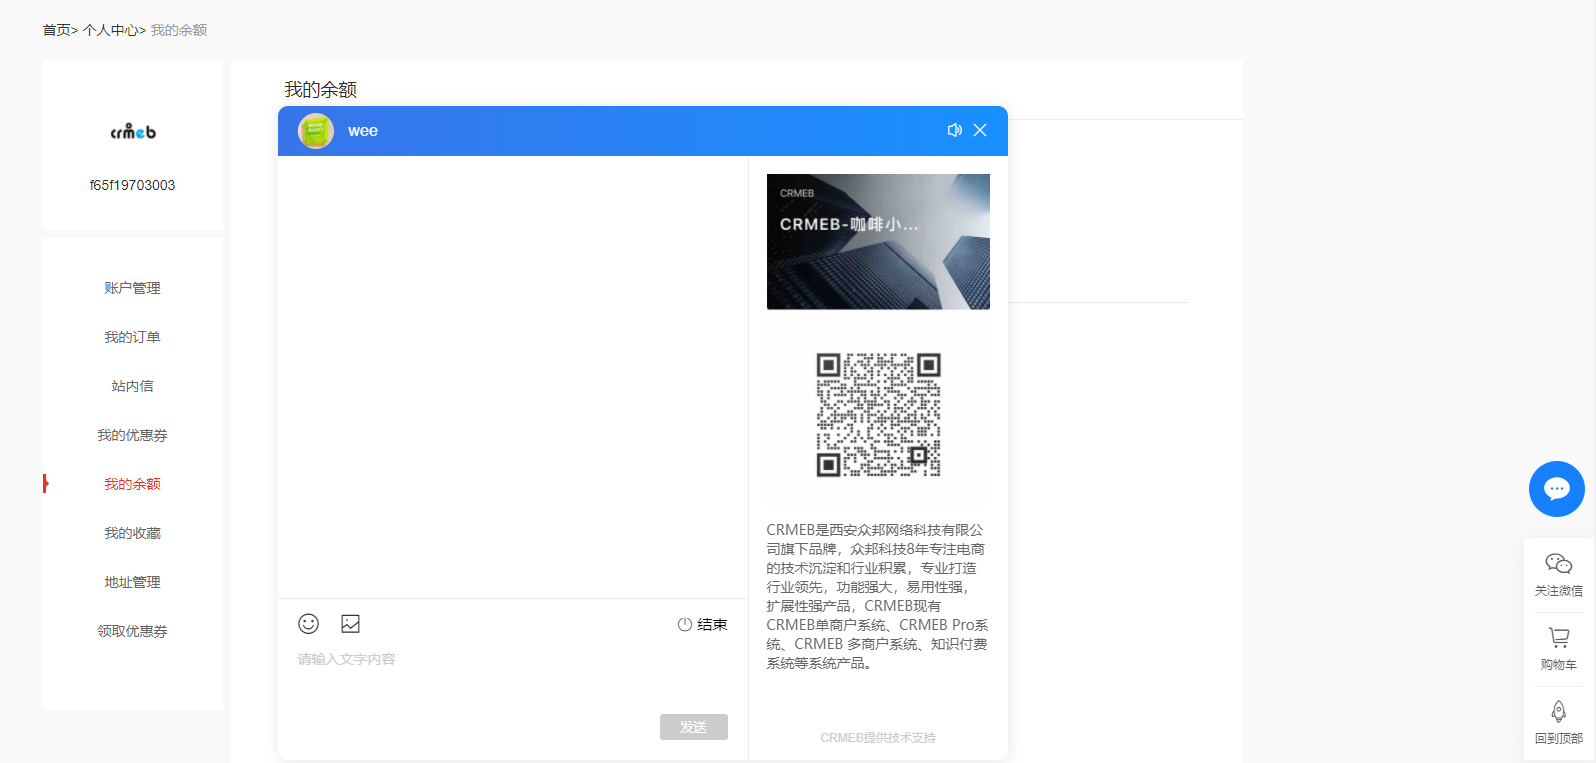Screen dimensions: 1596x763
Task: Open 我的收藏 in the sidebar
Action: coord(132,533)
